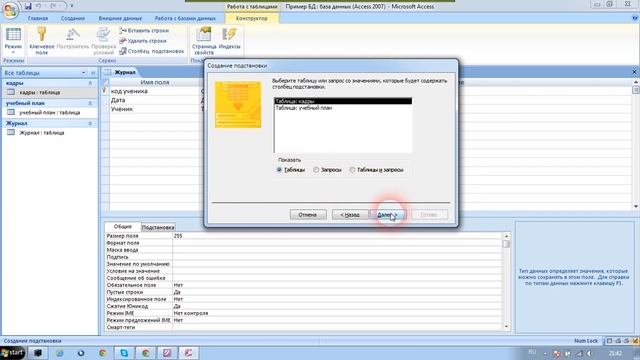Click the taskbar clock
This screenshot has height=360, width=640.
point(616,353)
